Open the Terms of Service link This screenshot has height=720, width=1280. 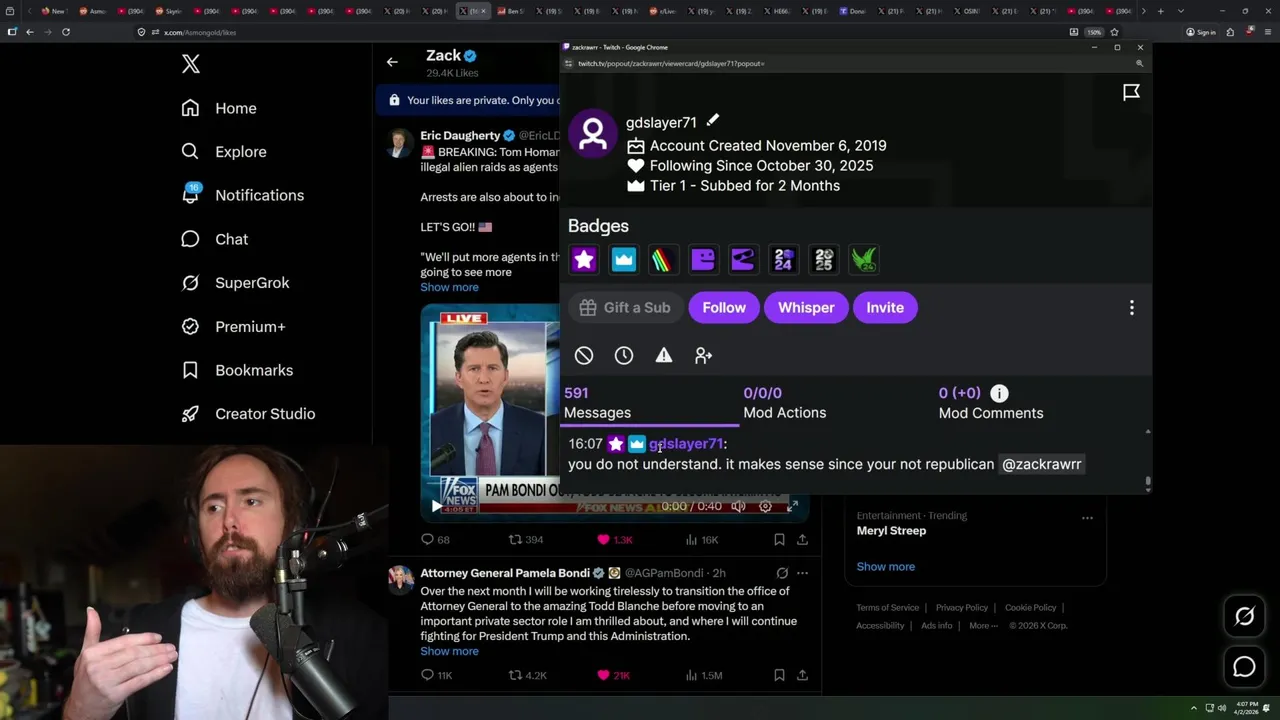click(x=887, y=608)
